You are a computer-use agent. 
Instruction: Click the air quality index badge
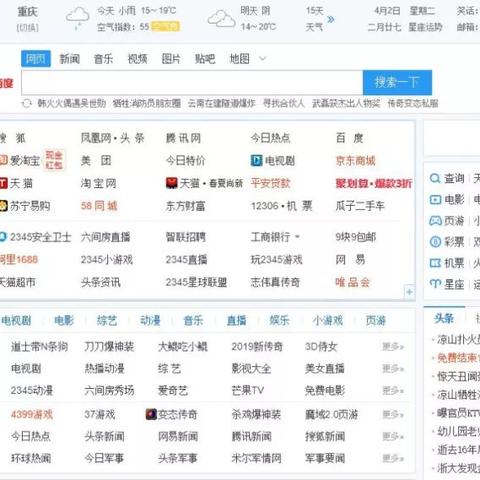pyautogui.click(x=165, y=27)
